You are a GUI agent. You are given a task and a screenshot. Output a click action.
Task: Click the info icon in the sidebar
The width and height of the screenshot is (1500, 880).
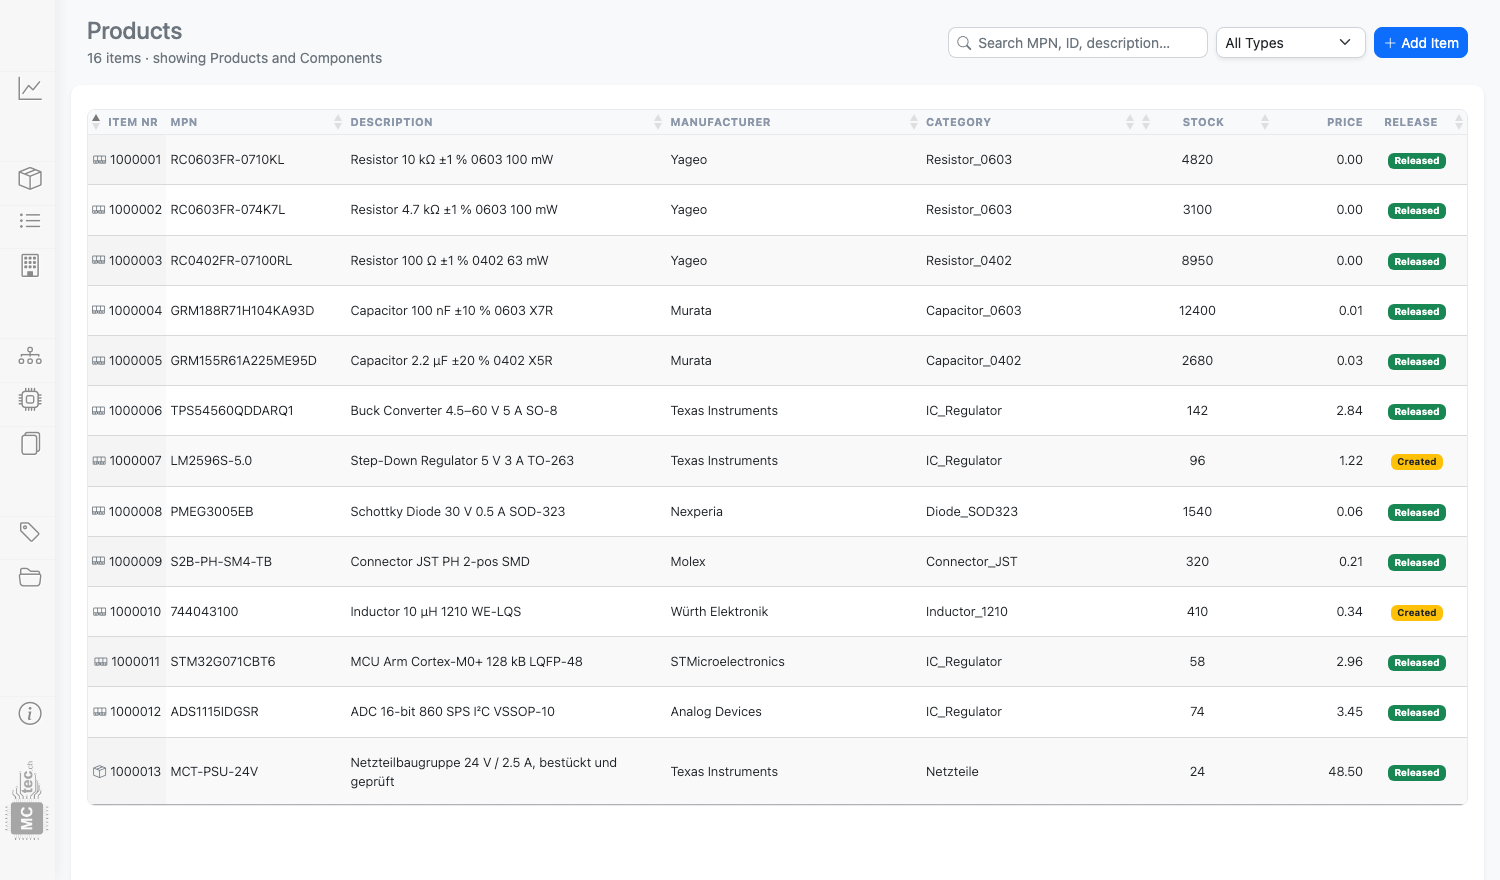[x=30, y=713]
